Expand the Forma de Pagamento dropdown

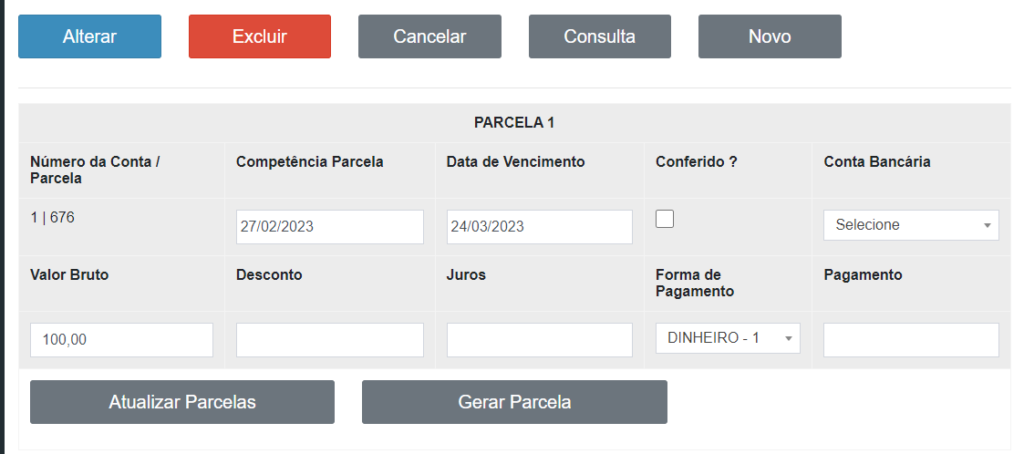click(x=728, y=338)
